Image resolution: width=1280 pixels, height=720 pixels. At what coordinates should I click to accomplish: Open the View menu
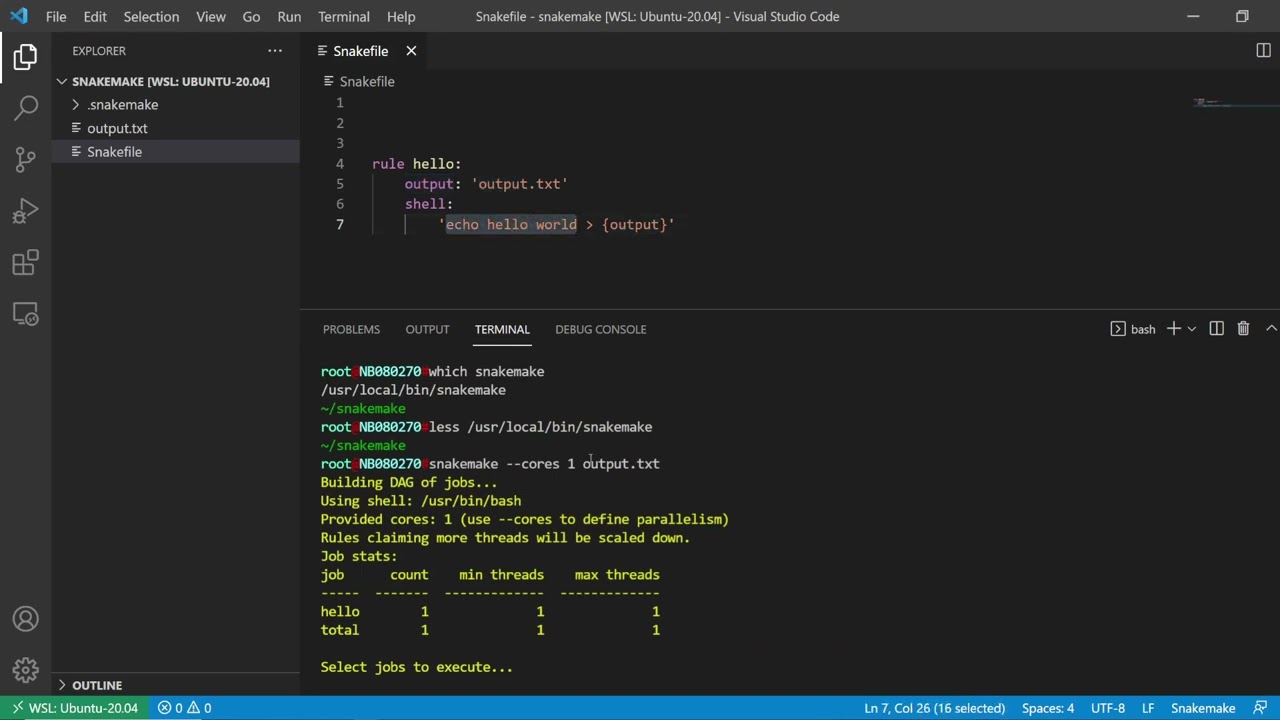[210, 16]
